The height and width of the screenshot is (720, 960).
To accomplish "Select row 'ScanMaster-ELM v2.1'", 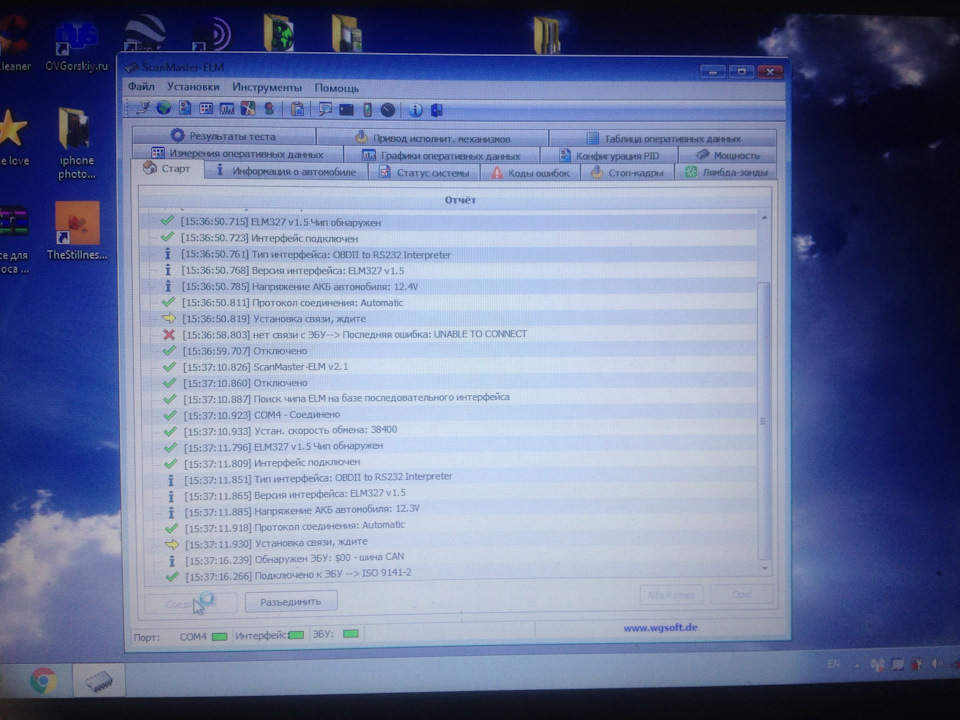I will tap(450, 367).
